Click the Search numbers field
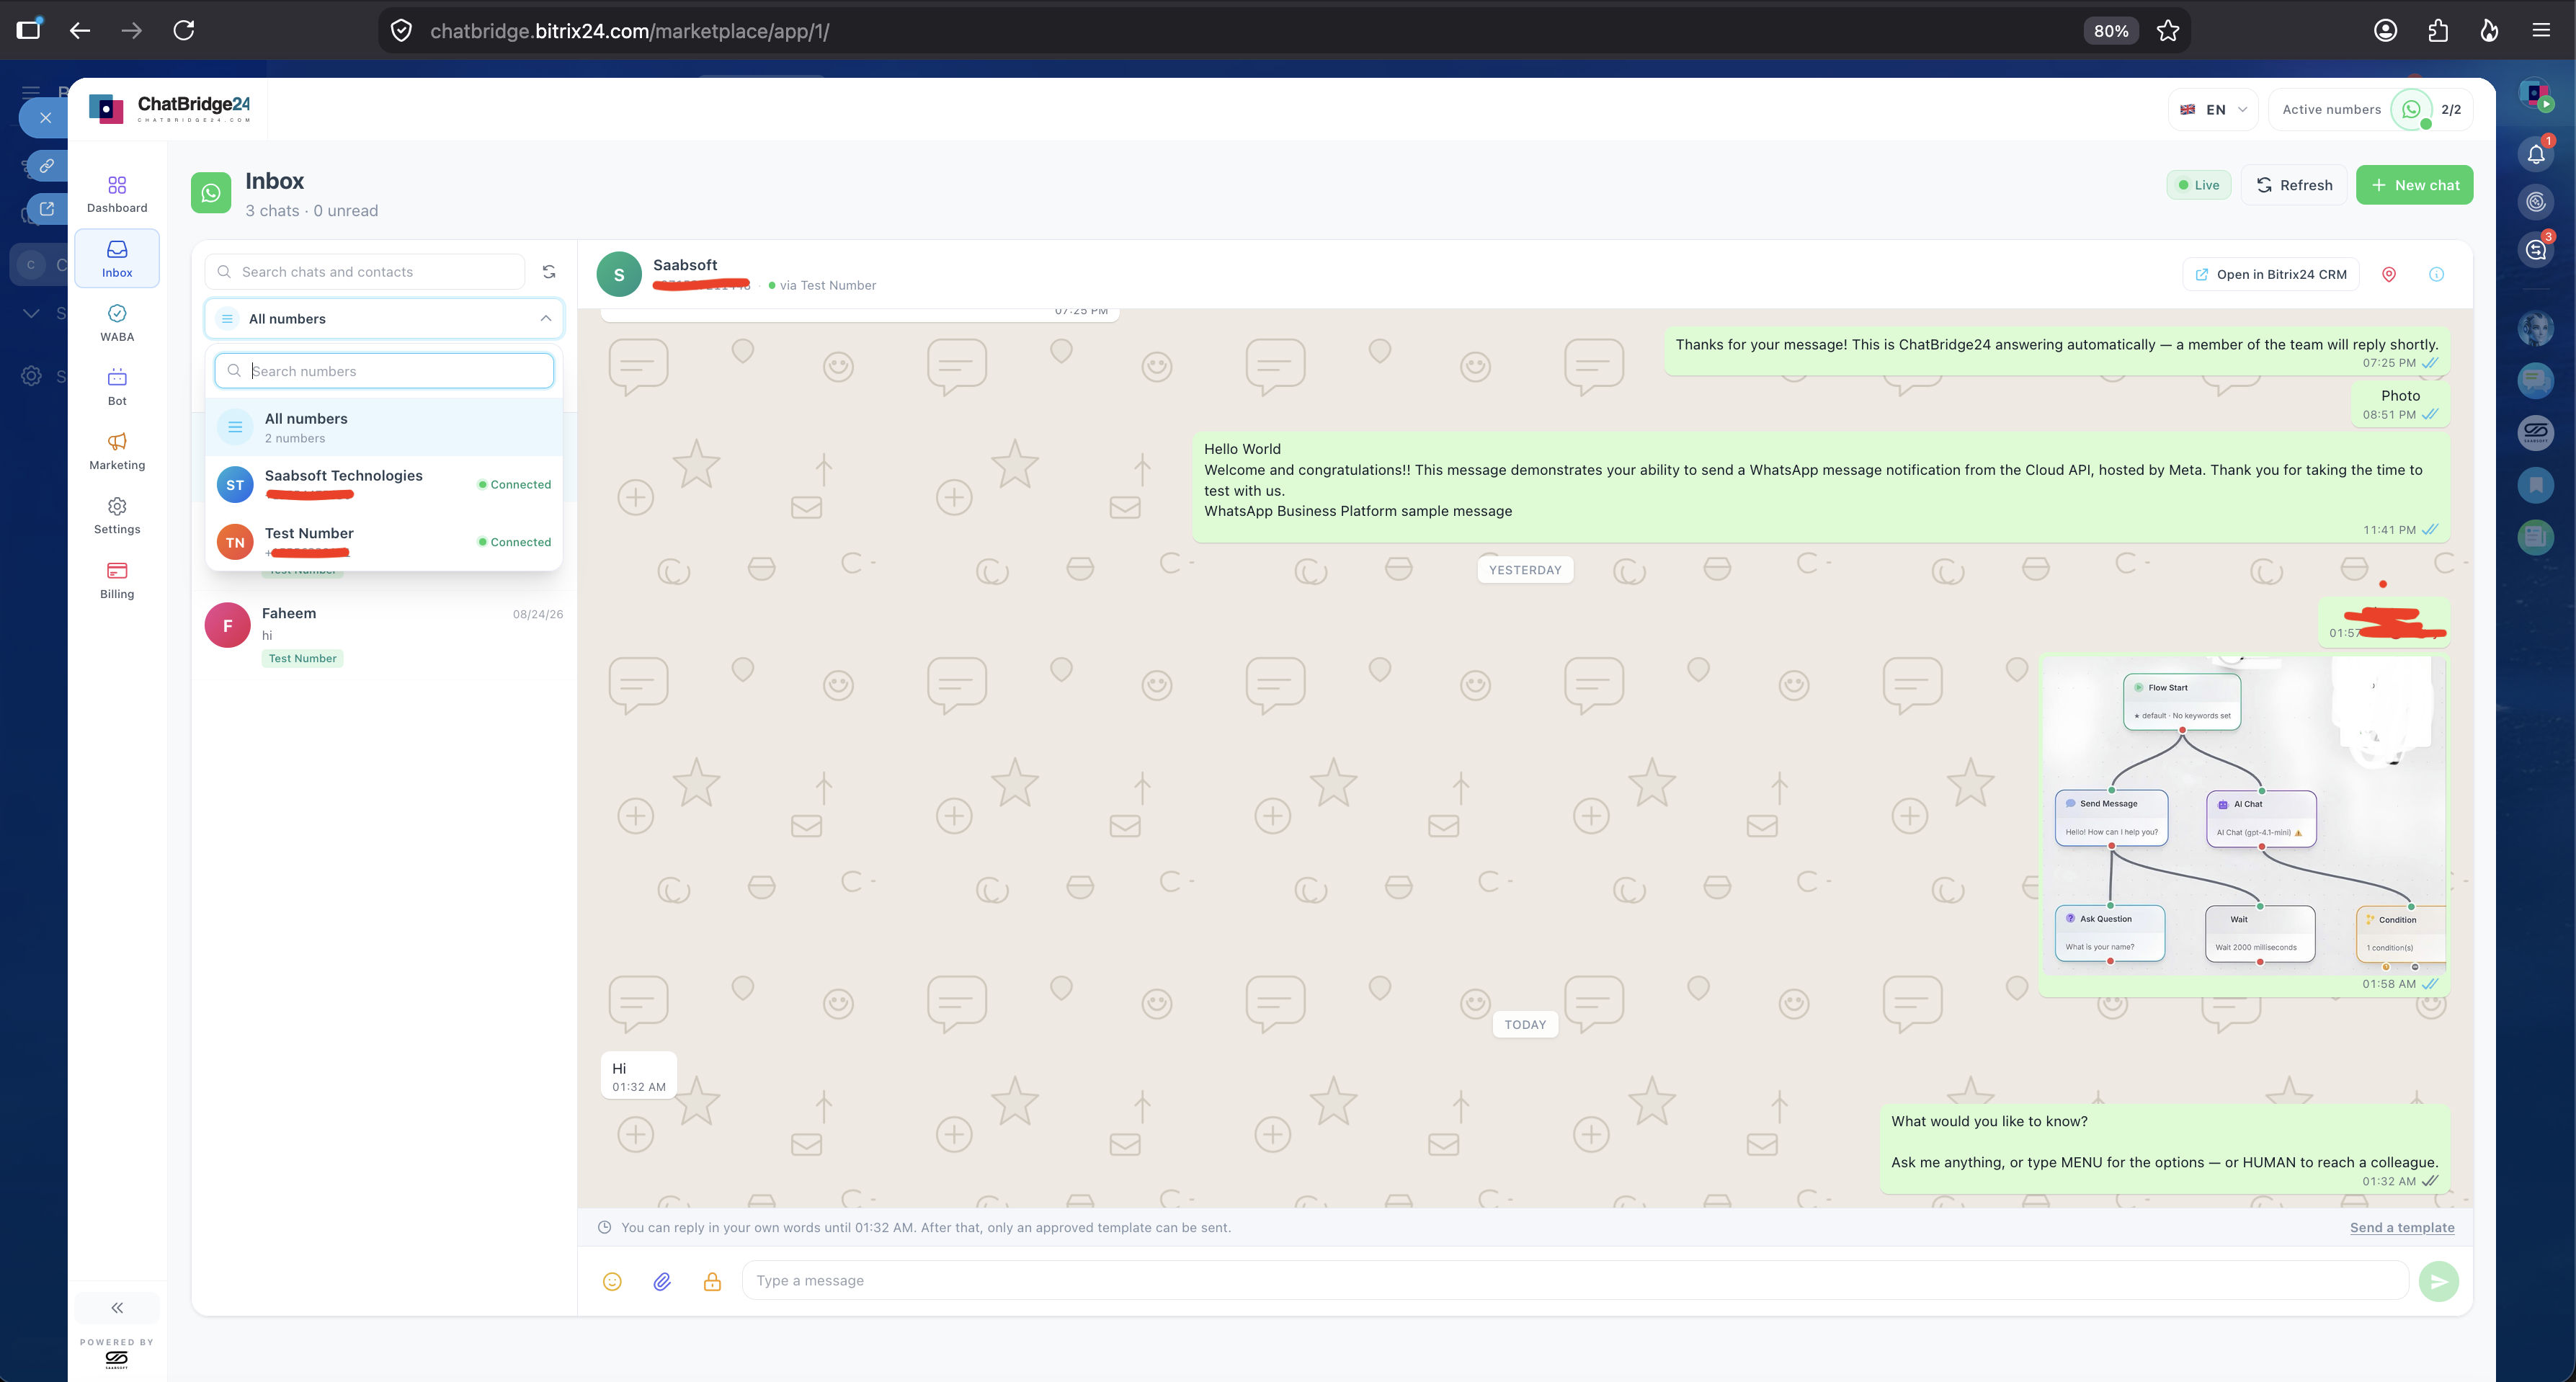The width and height of the screenshot is (2576, 1382). click(384, 371)
